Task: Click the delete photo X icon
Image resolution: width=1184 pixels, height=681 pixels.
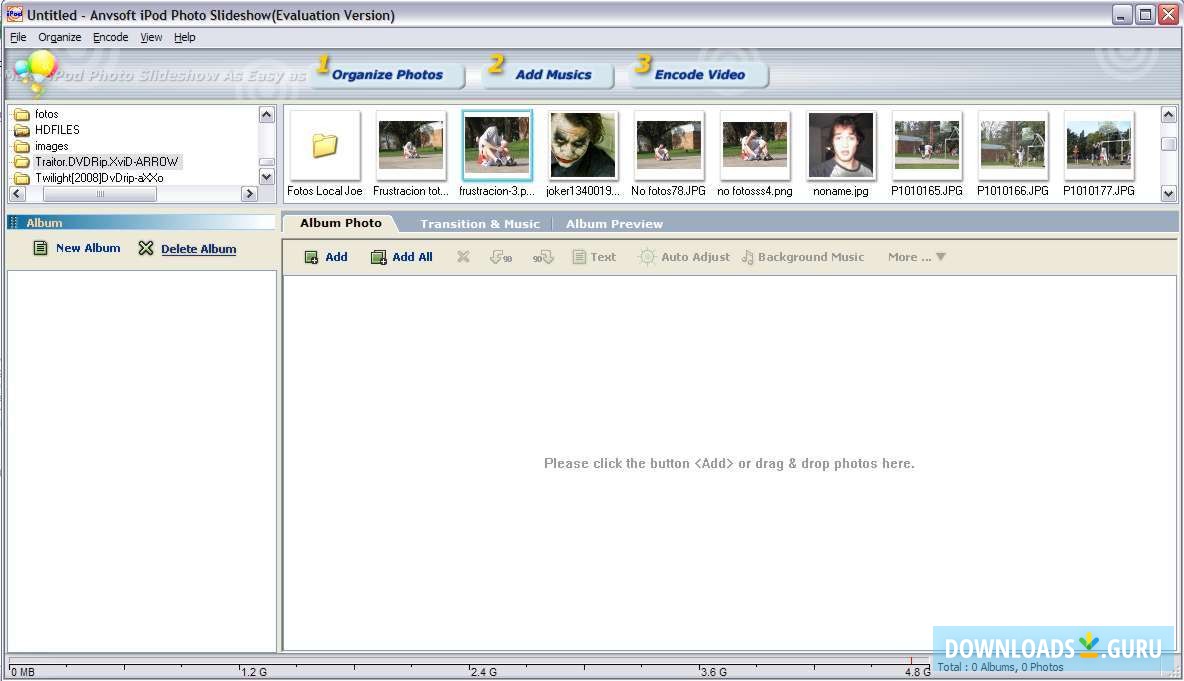Action: 462,256
